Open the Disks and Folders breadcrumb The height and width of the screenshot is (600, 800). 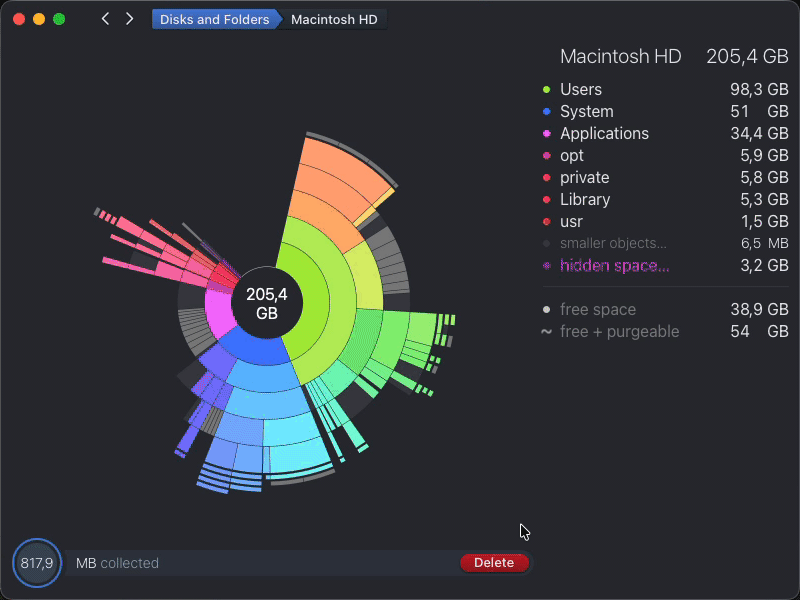[x=214, y=19]
